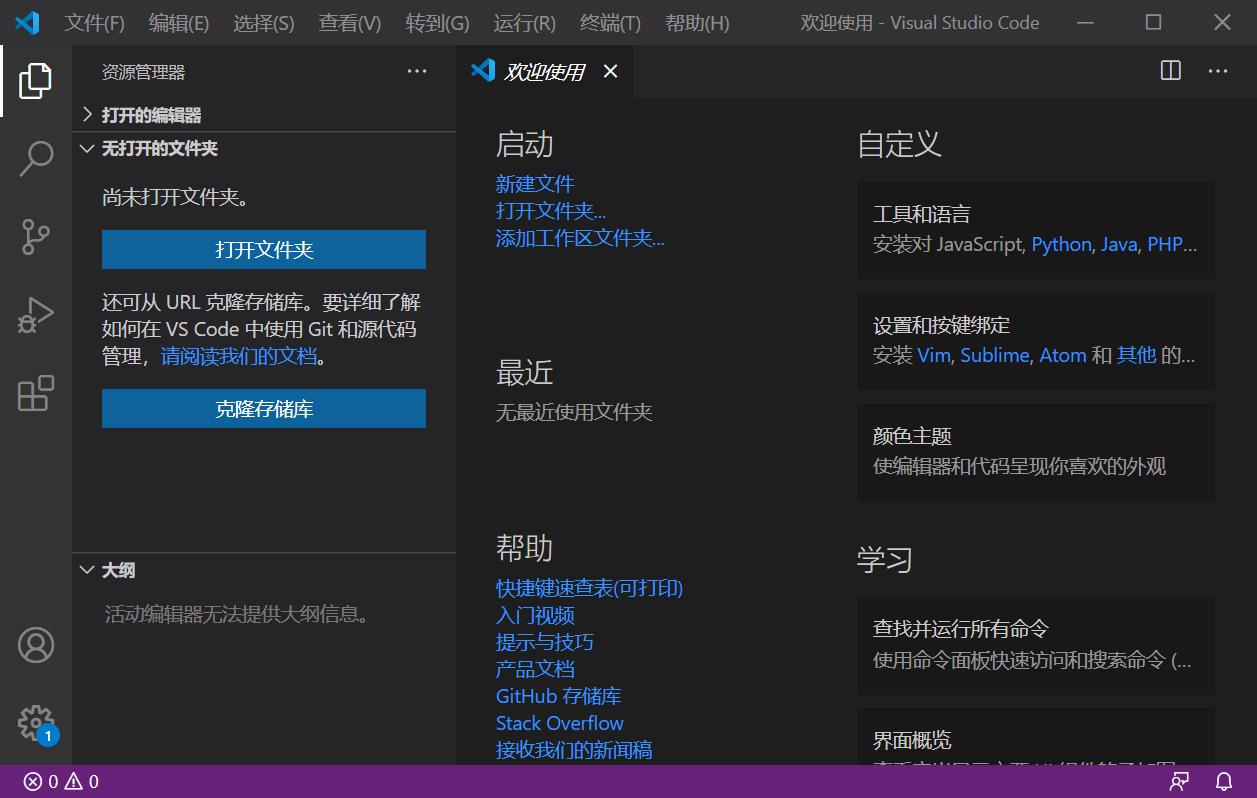1257x798 pixels.
Task: Expand the 打开的编辑器 section
Action: point(264,115)
